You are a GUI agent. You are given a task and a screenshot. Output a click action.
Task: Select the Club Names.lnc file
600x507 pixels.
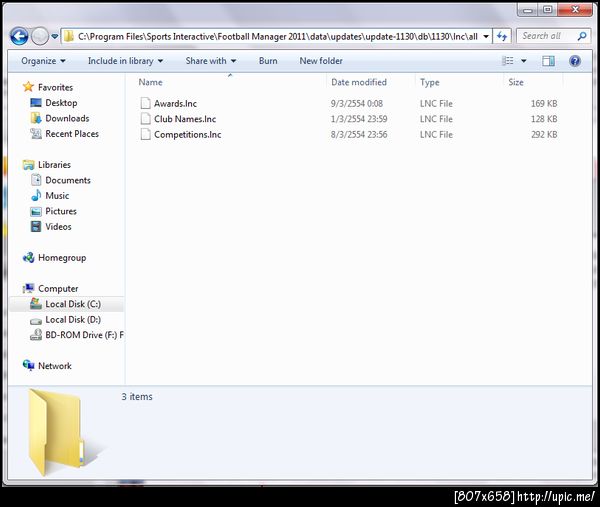tap(185, 119)
